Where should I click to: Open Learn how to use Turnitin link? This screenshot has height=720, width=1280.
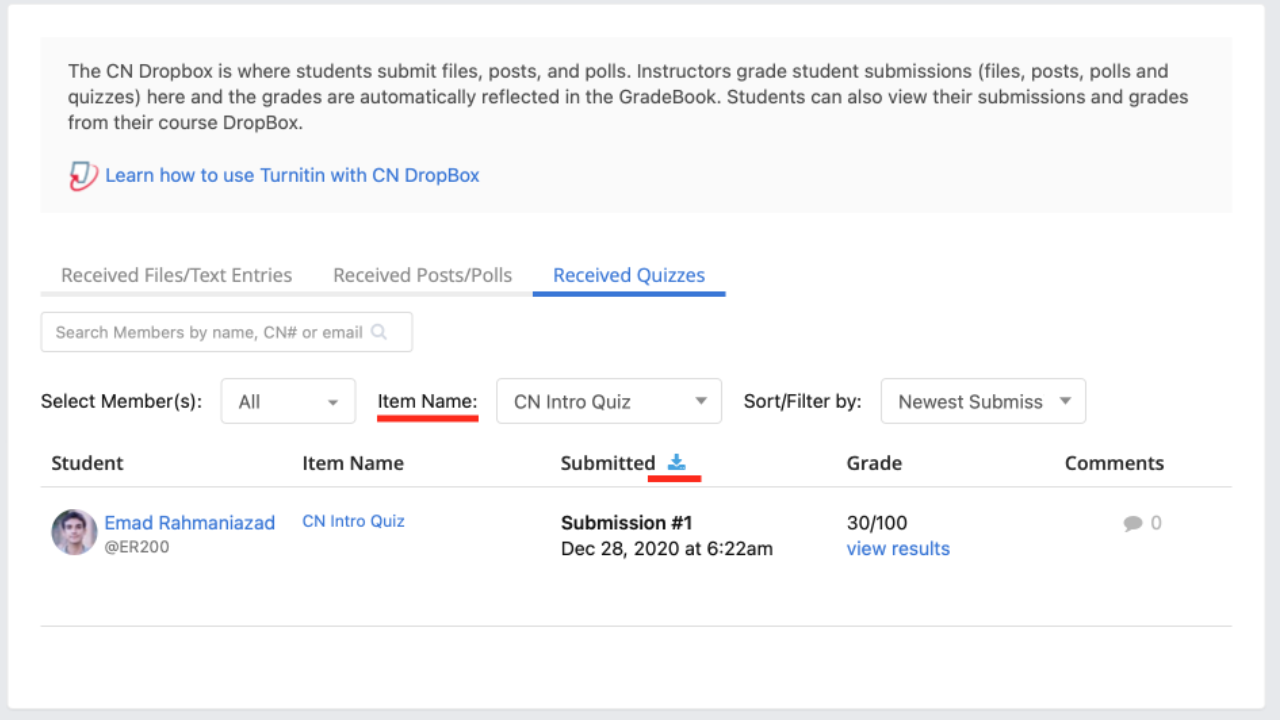(292, 175)
